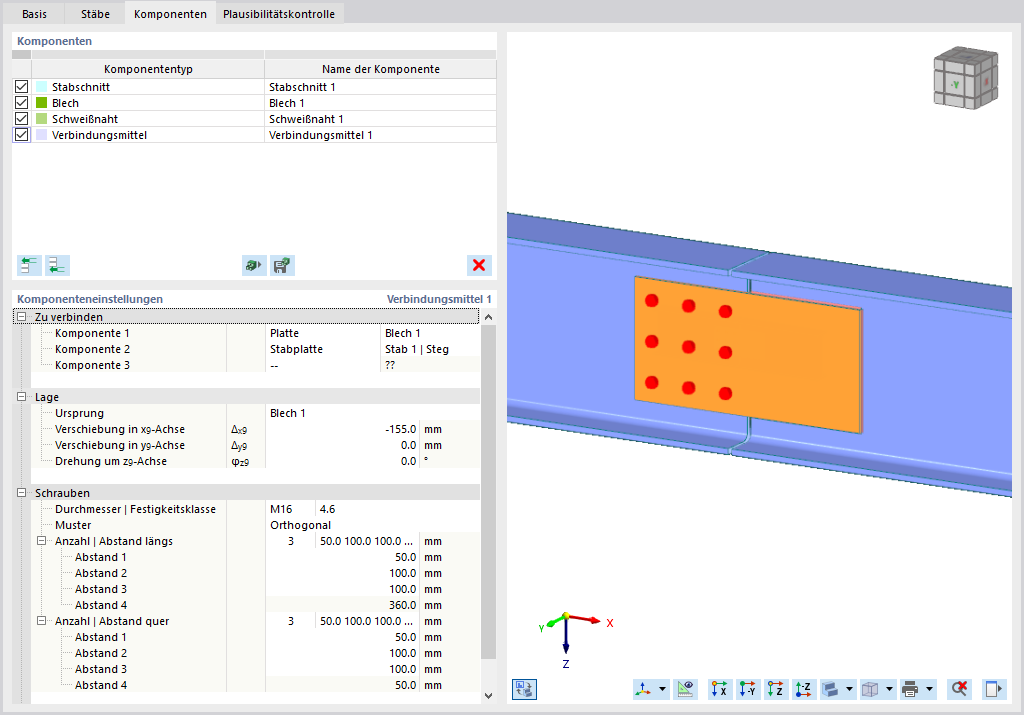The width and height of the screenshot is (1024, 715).
Task: Click wireframe transparent box icon
Action: pos(871,689)
